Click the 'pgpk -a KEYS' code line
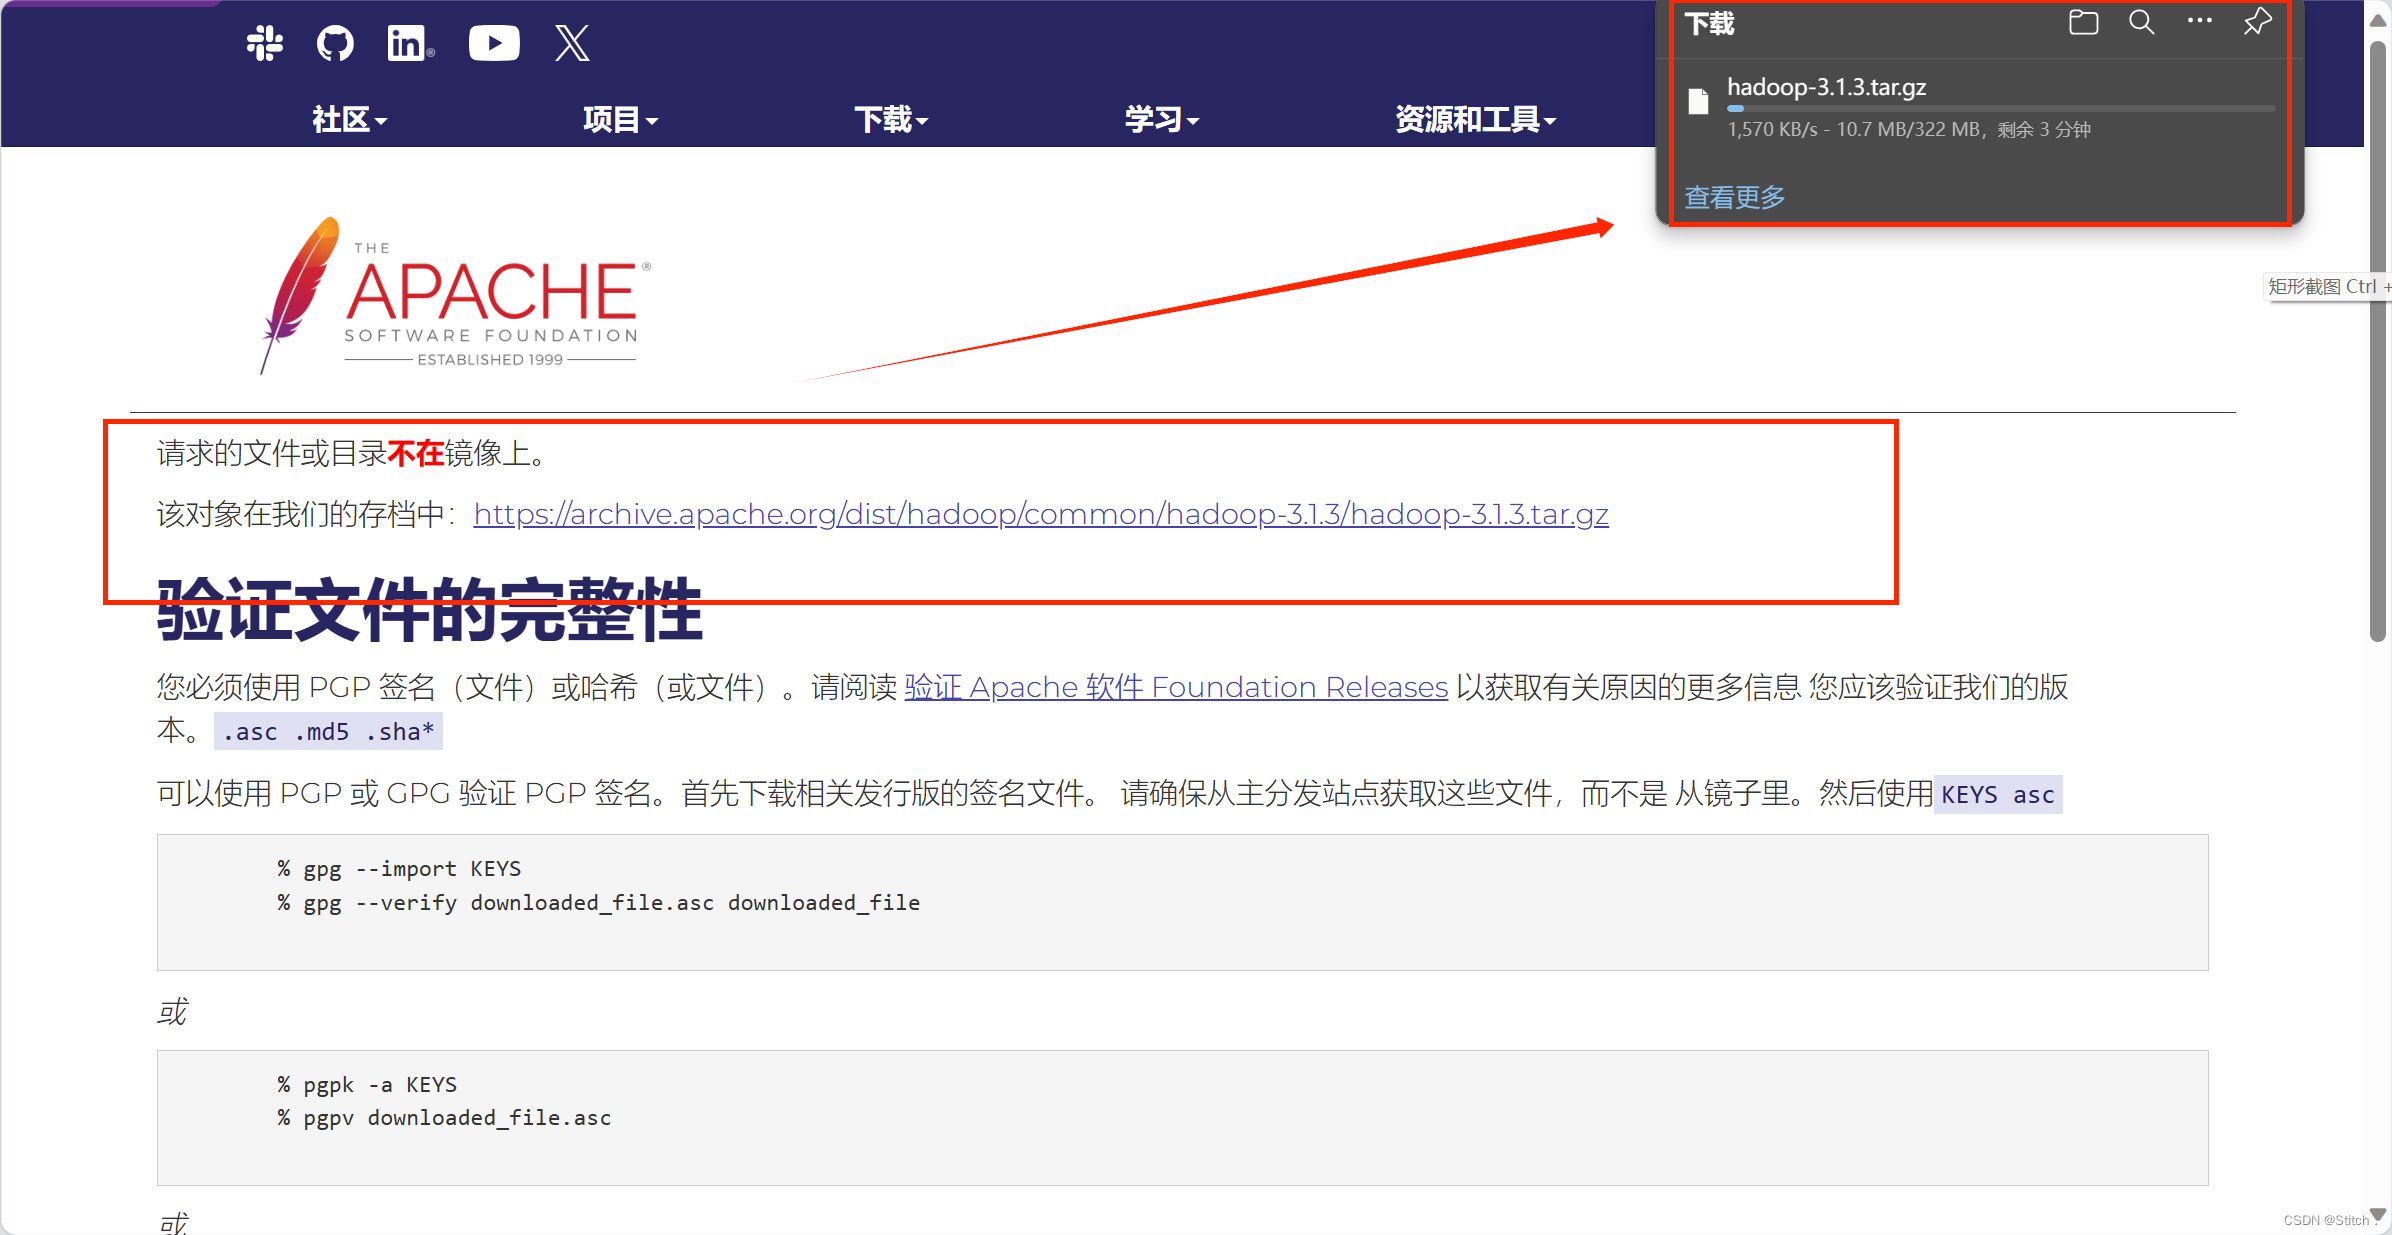 [367, 1084]
